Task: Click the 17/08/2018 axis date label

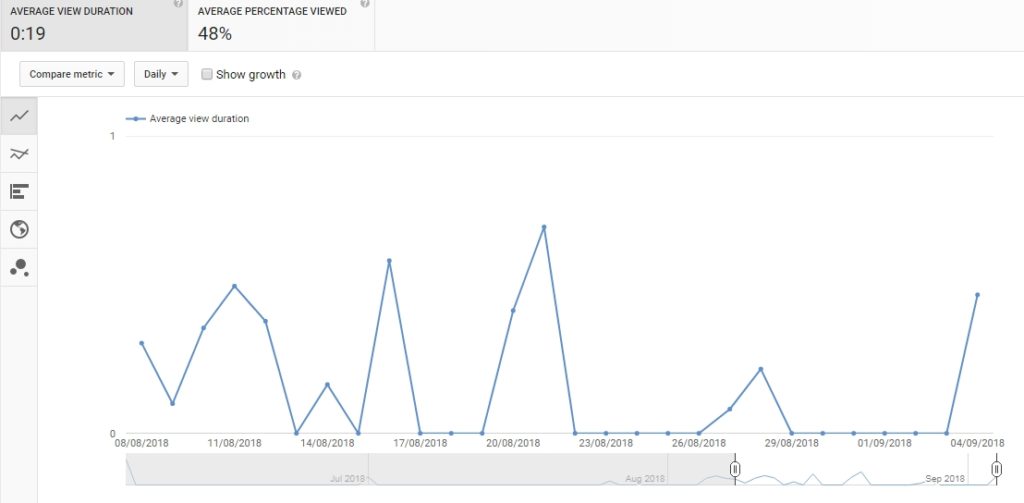Action: [420, 443]
